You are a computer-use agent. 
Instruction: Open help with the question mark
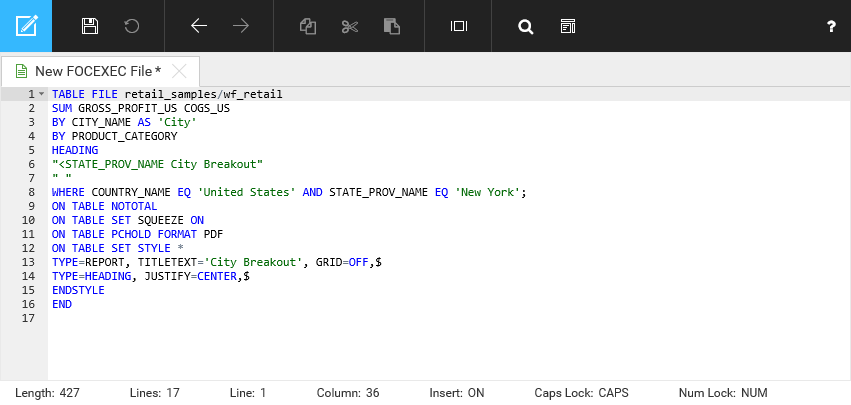tap(831, 27)
